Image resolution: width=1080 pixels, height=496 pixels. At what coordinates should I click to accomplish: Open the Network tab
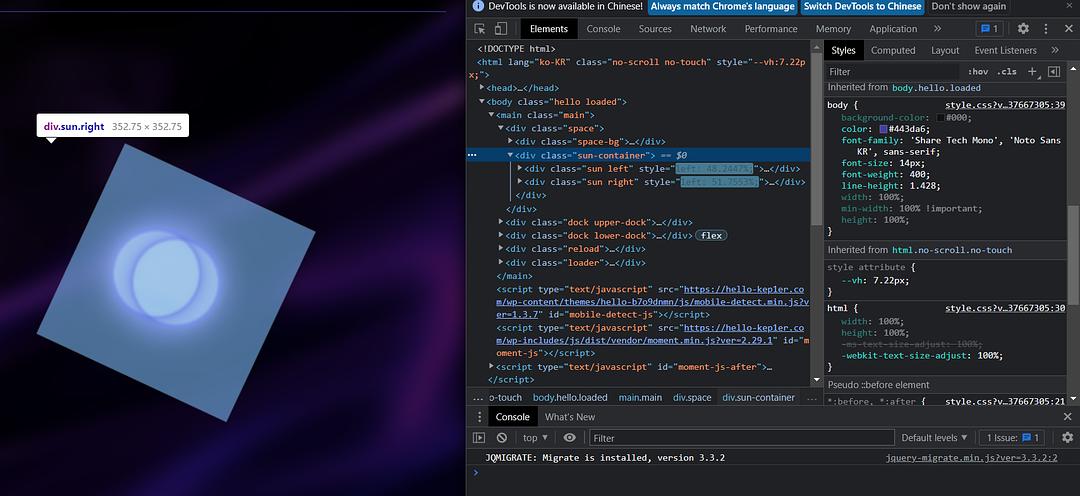(708, 29)
